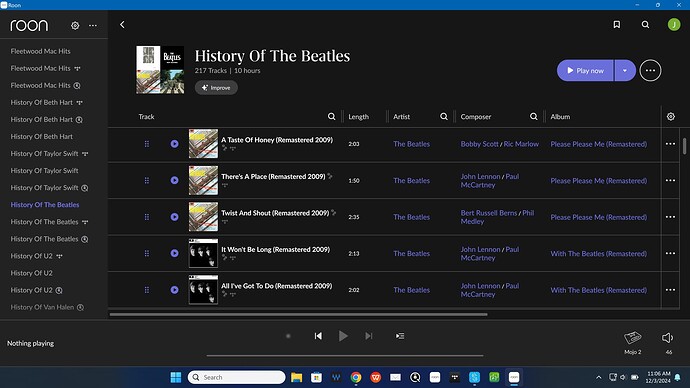The image size is (690, 388).
Task: Open filter search in Track column
Action: pyautogui.click(x=331, y=117)
